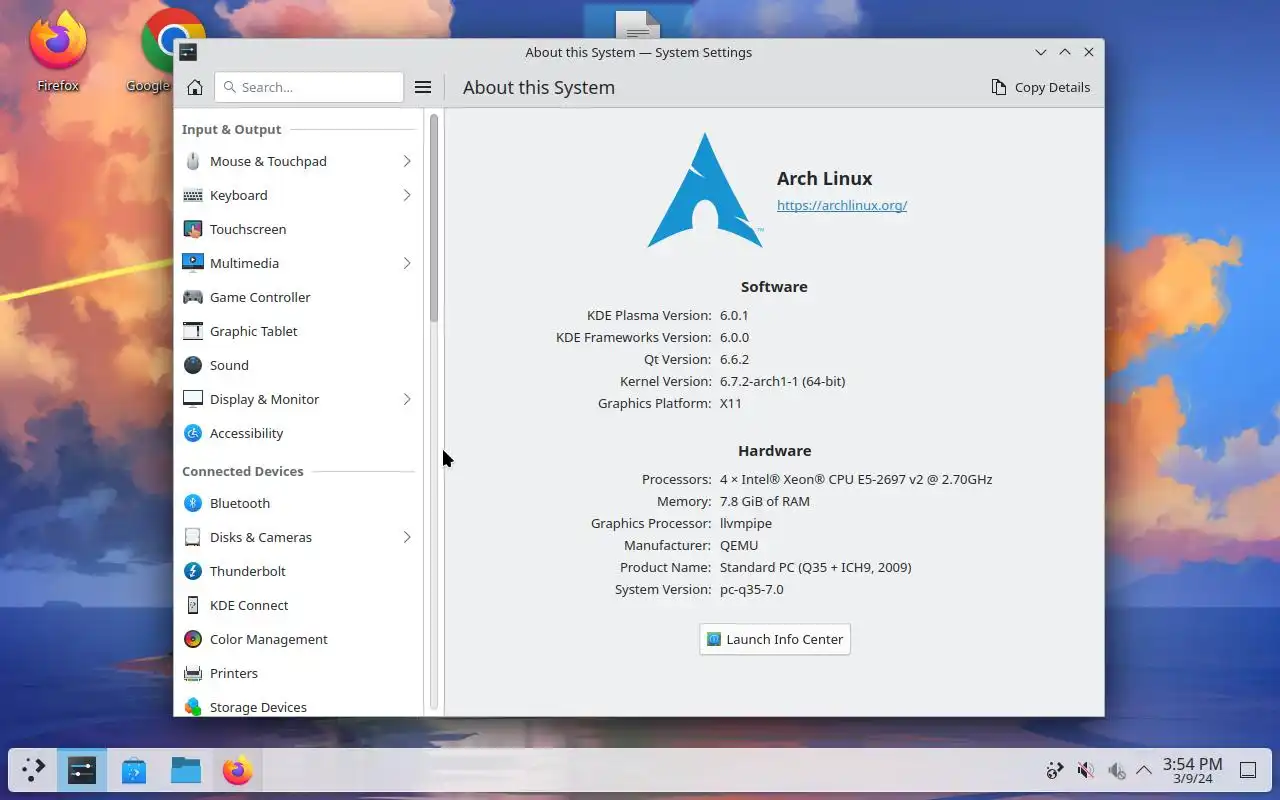This screenshot has height=800, width=1280.
Task: Open Accessibility icon
Action: coord(193,433)
